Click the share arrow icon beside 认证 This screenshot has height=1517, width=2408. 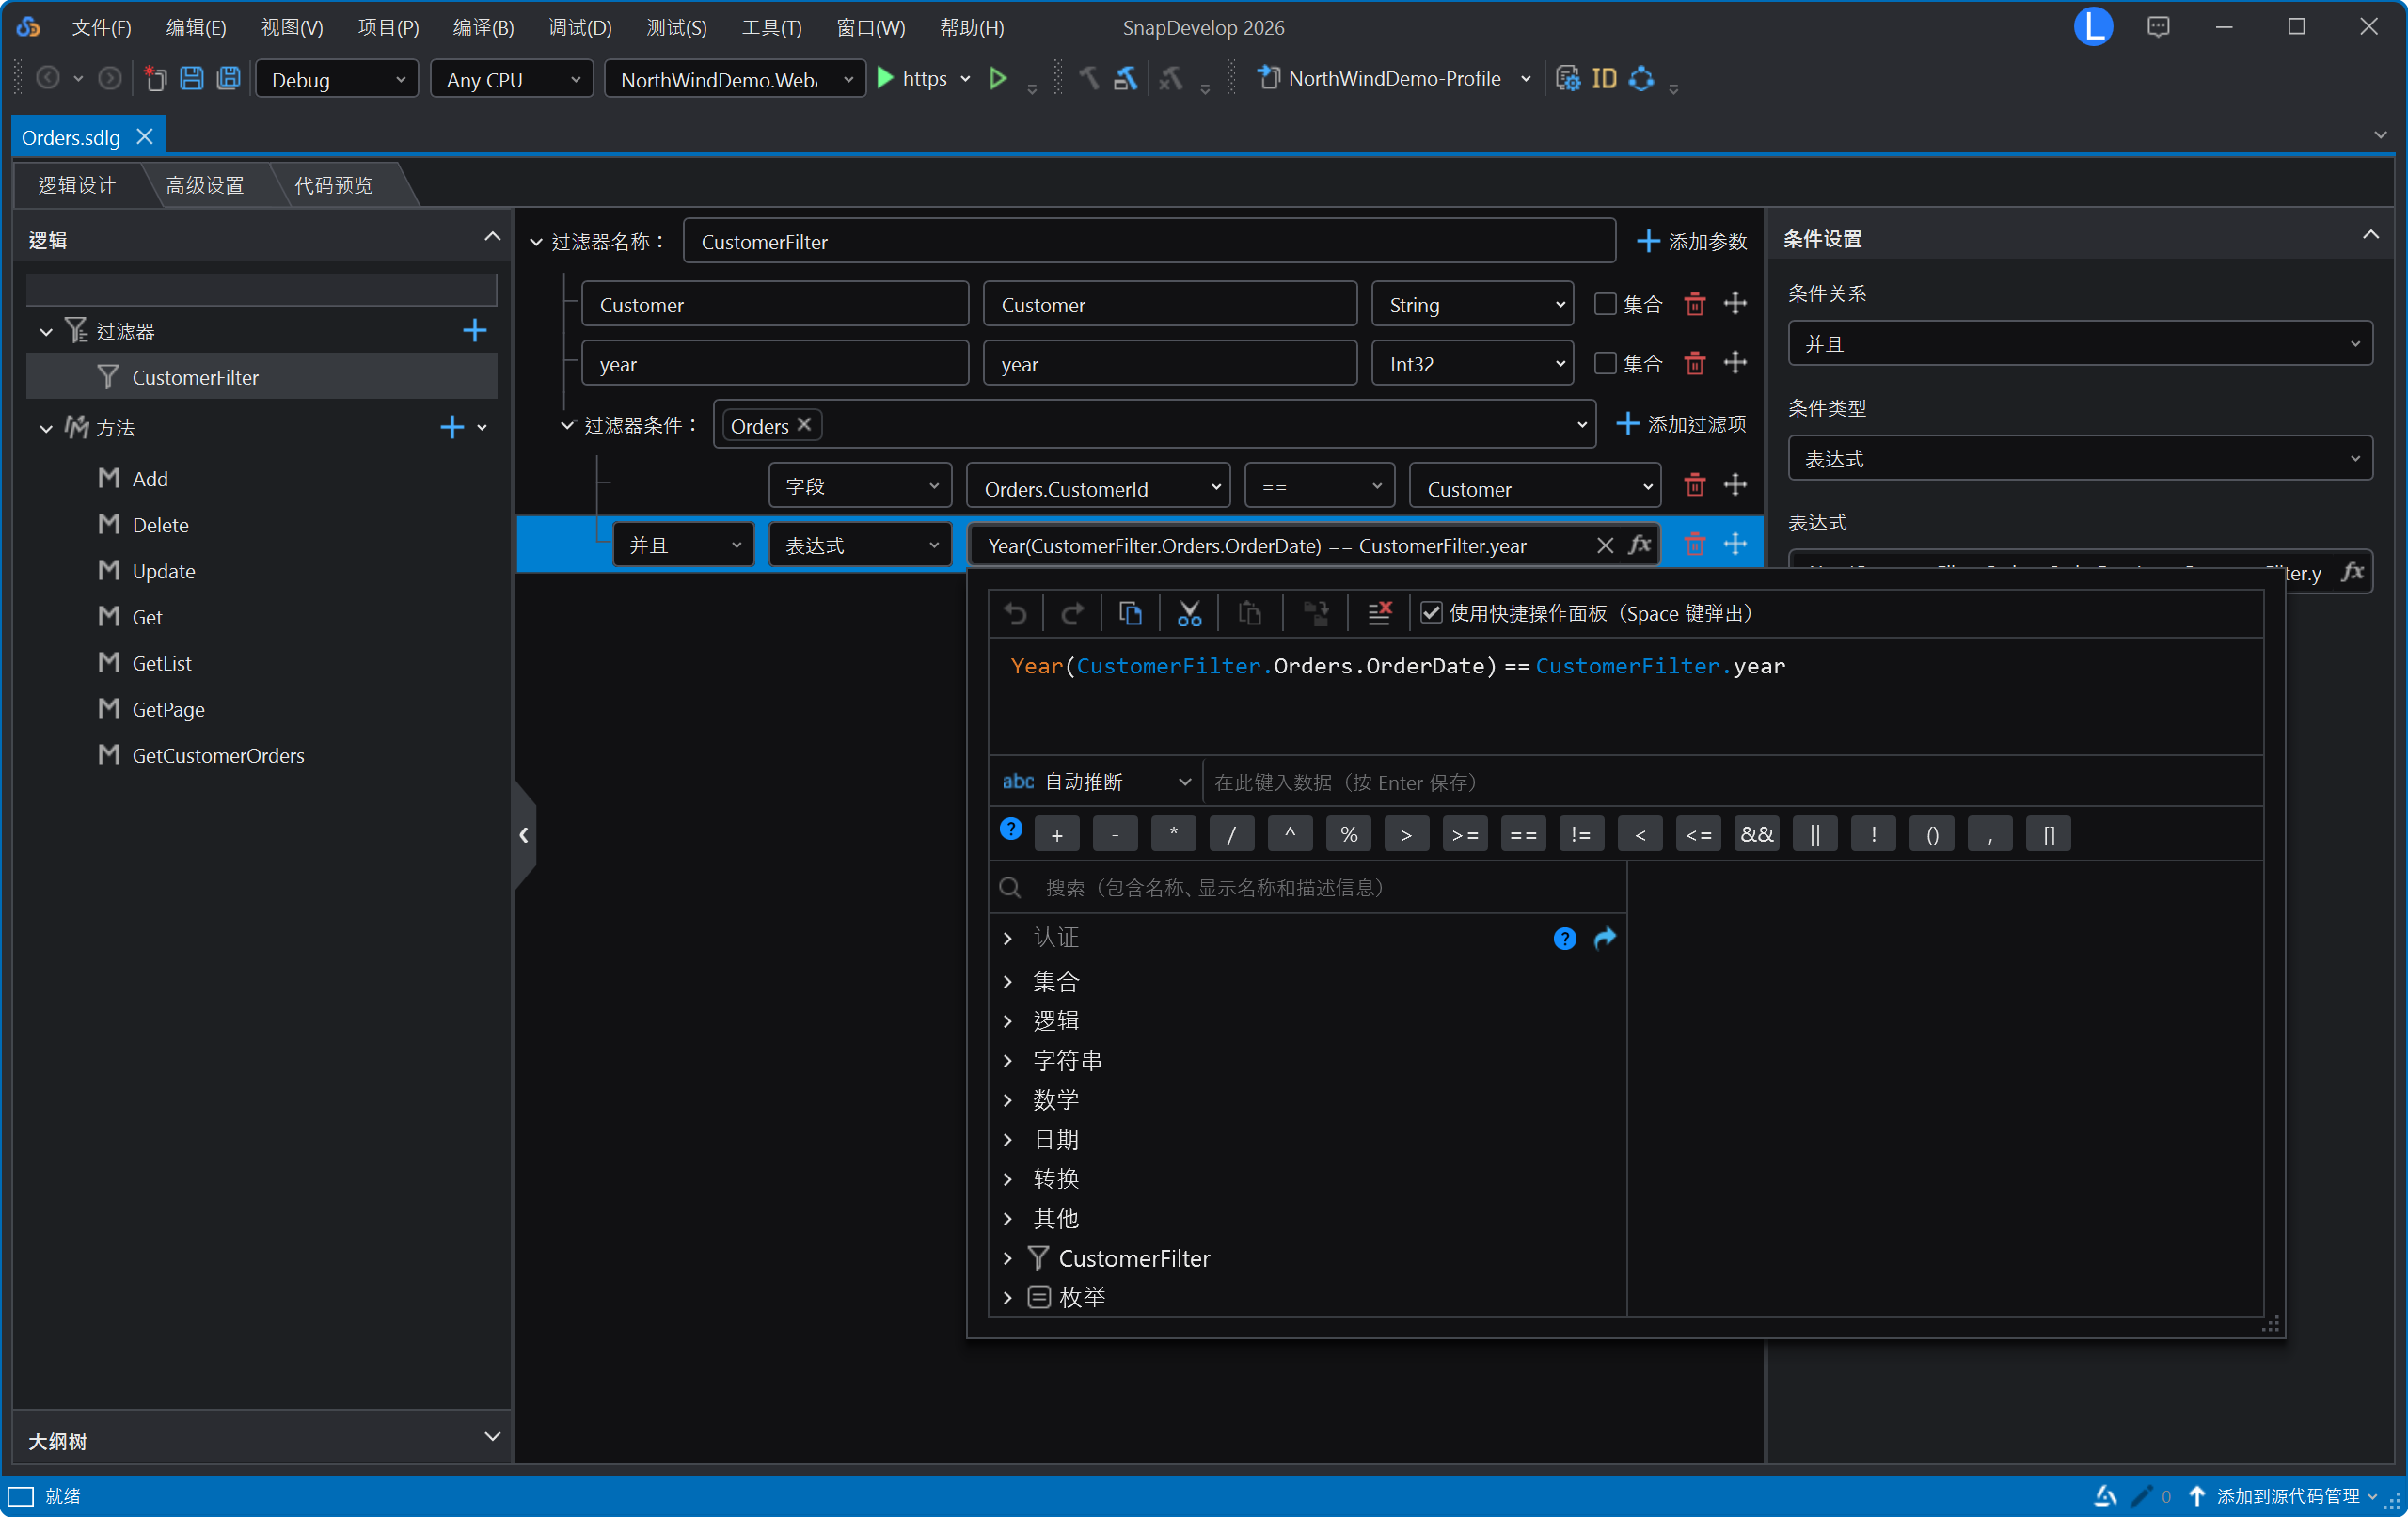coord(1604,938)
